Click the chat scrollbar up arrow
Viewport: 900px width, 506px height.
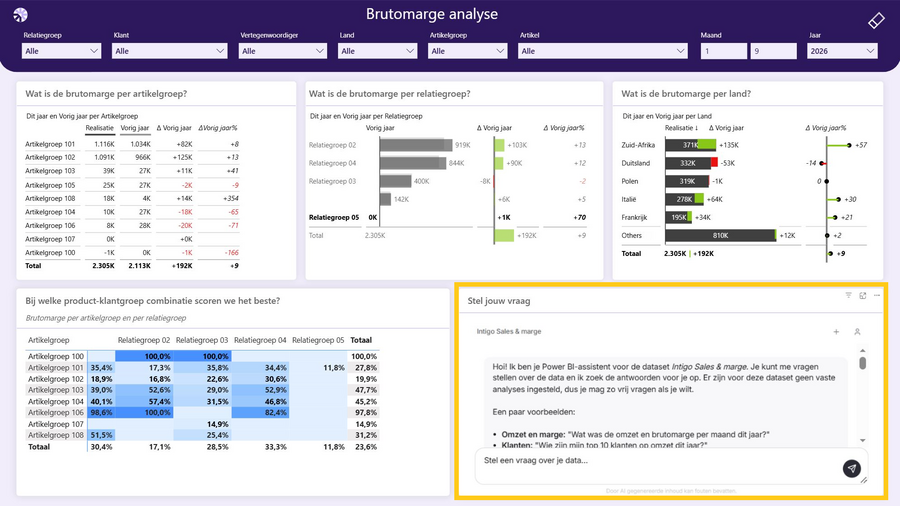(863, 351)
